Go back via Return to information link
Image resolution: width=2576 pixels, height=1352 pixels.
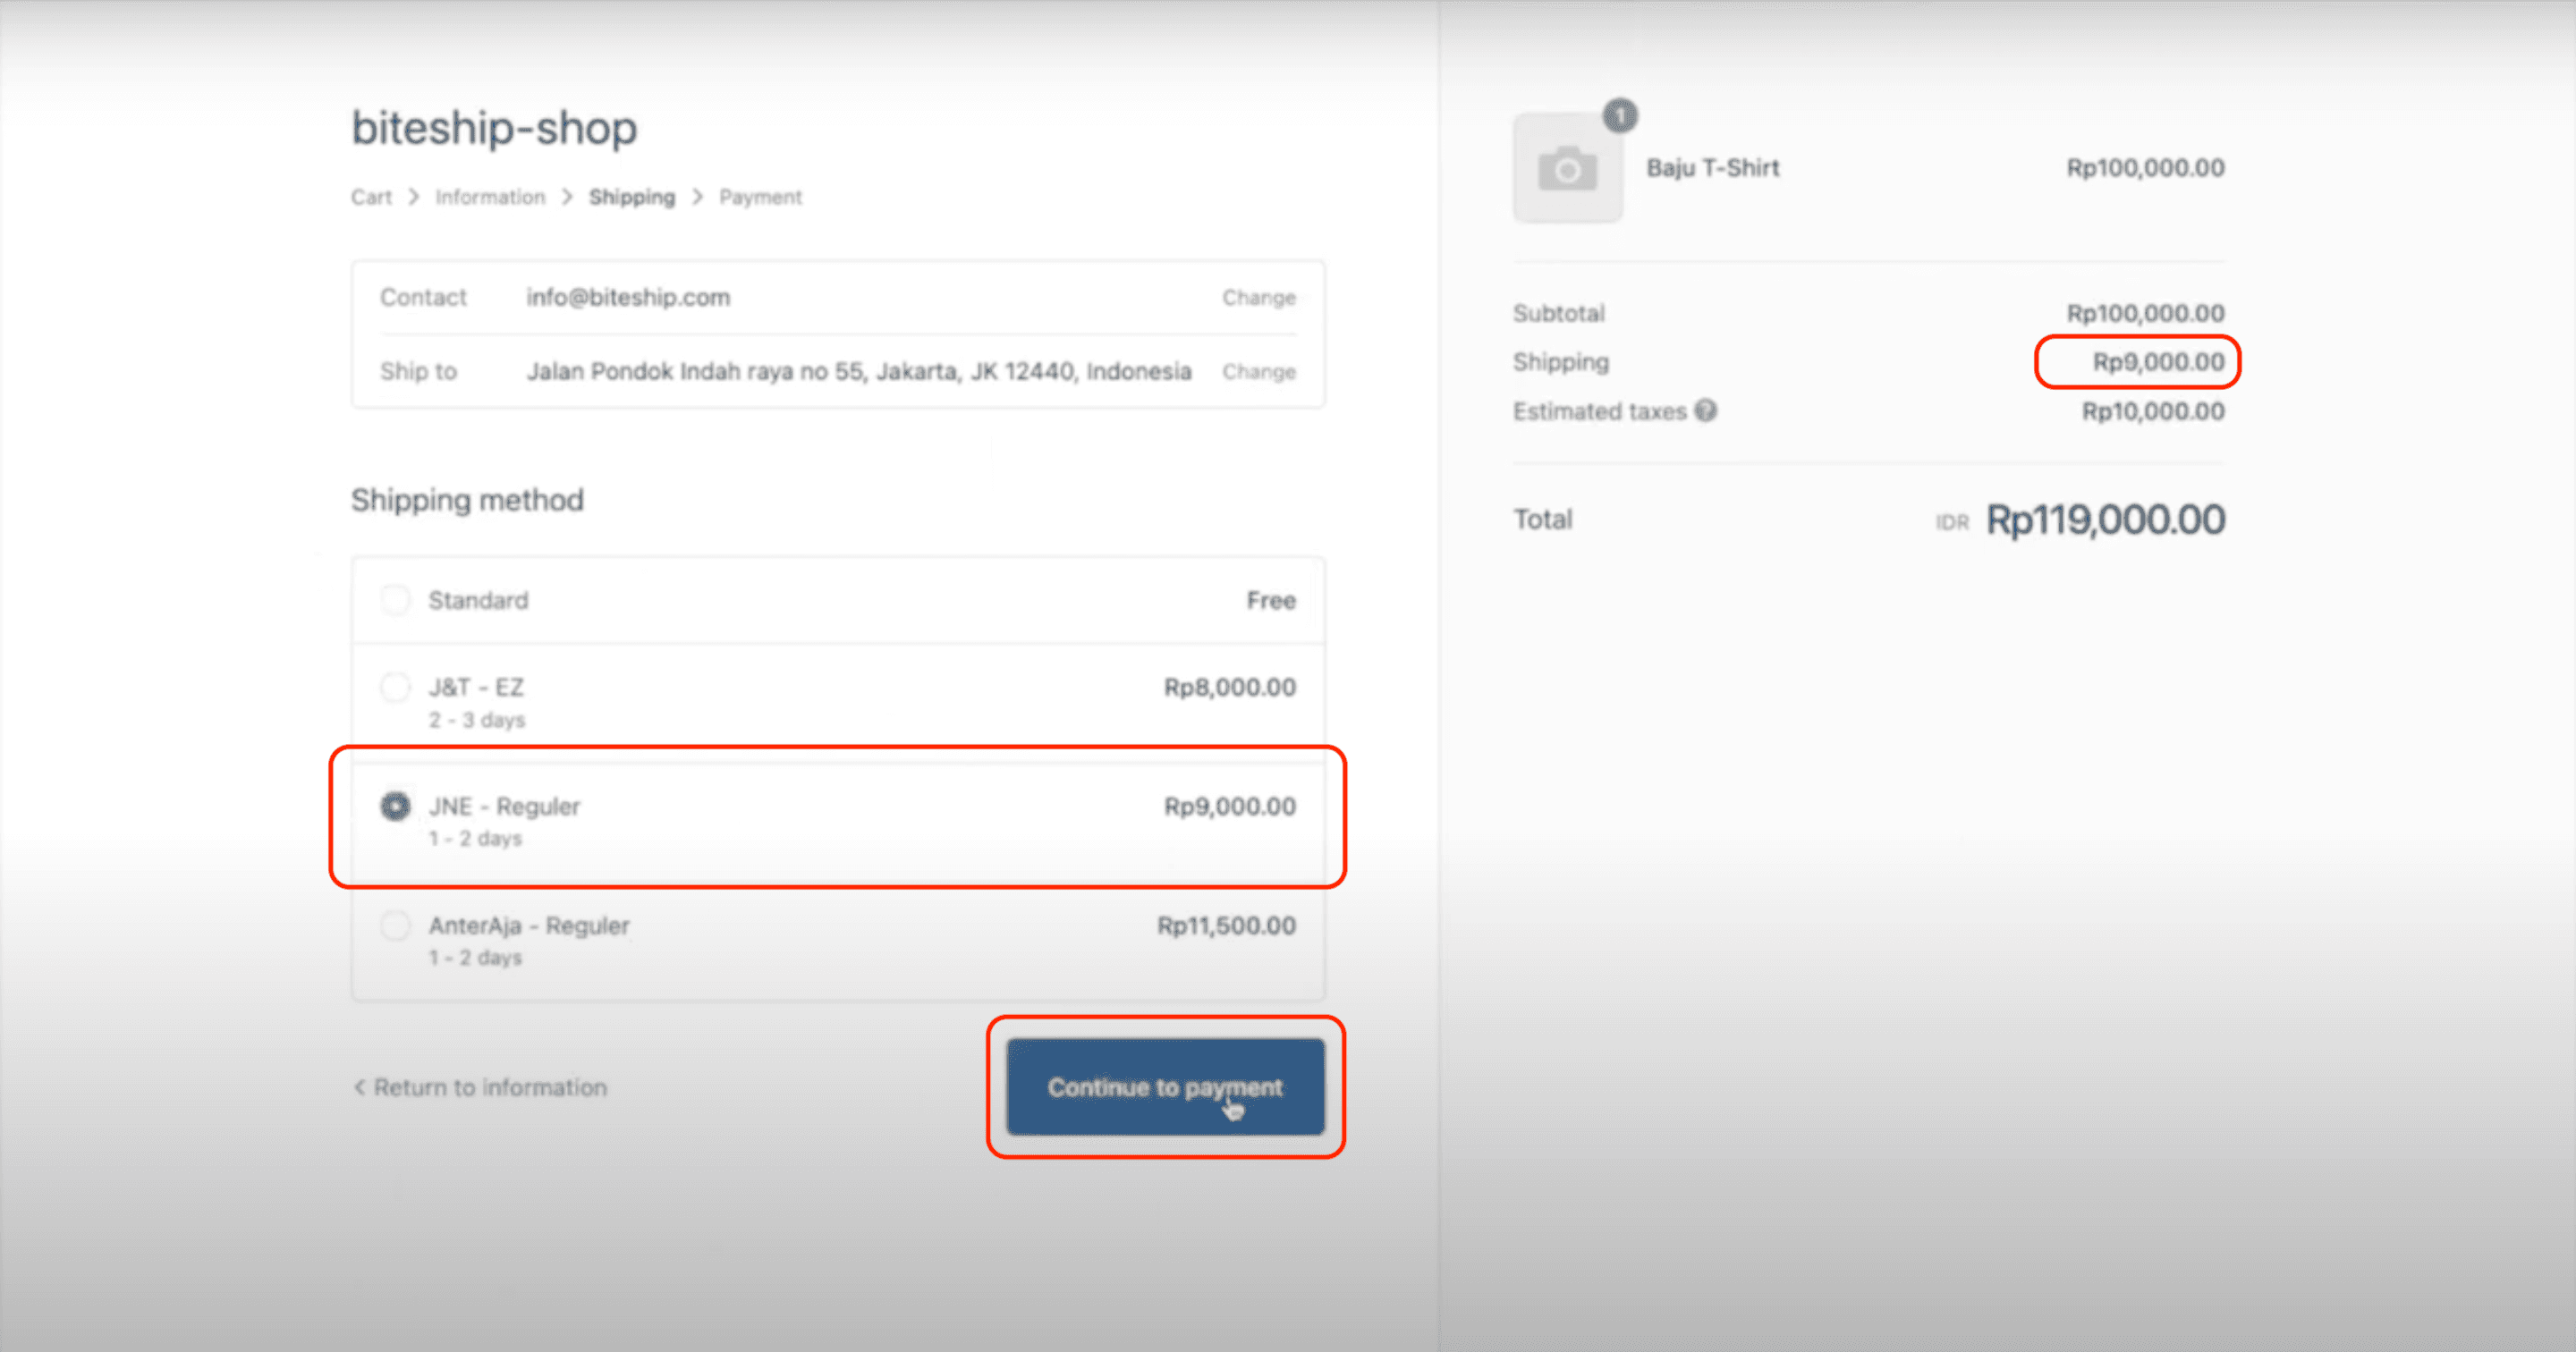pyautogui.click(x=480, y=1087)
